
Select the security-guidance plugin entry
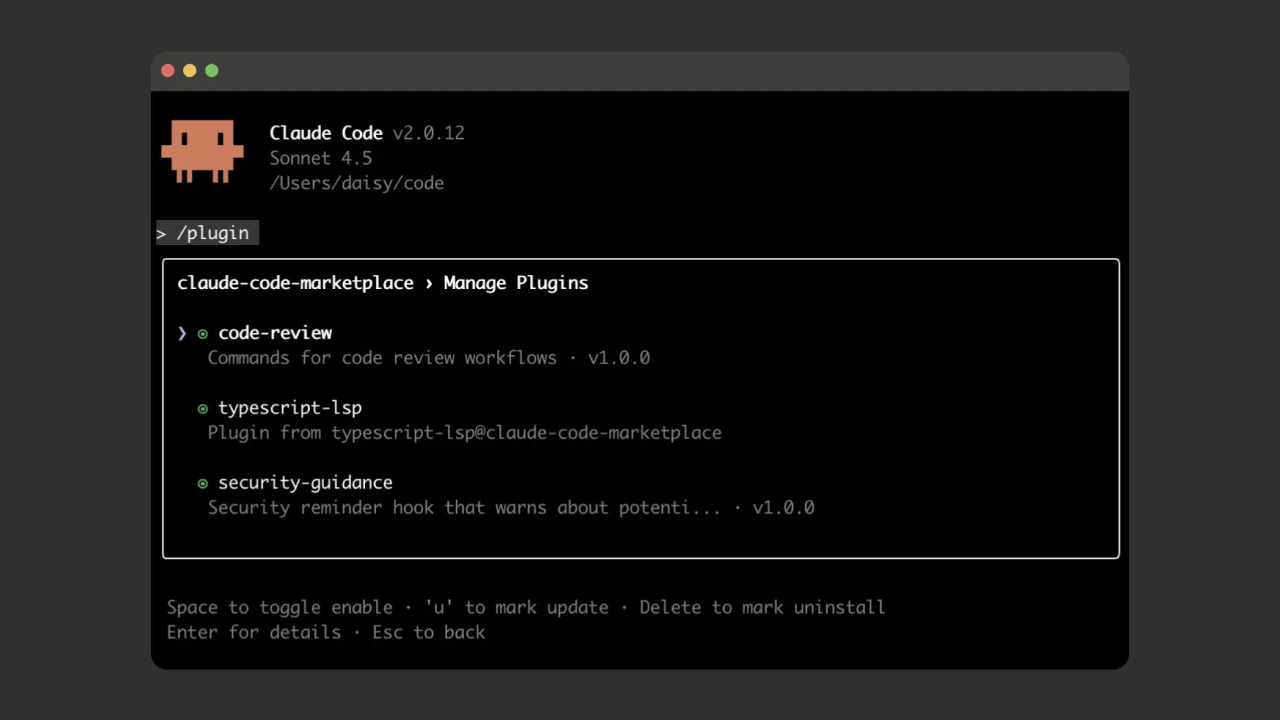coord(305,483)
